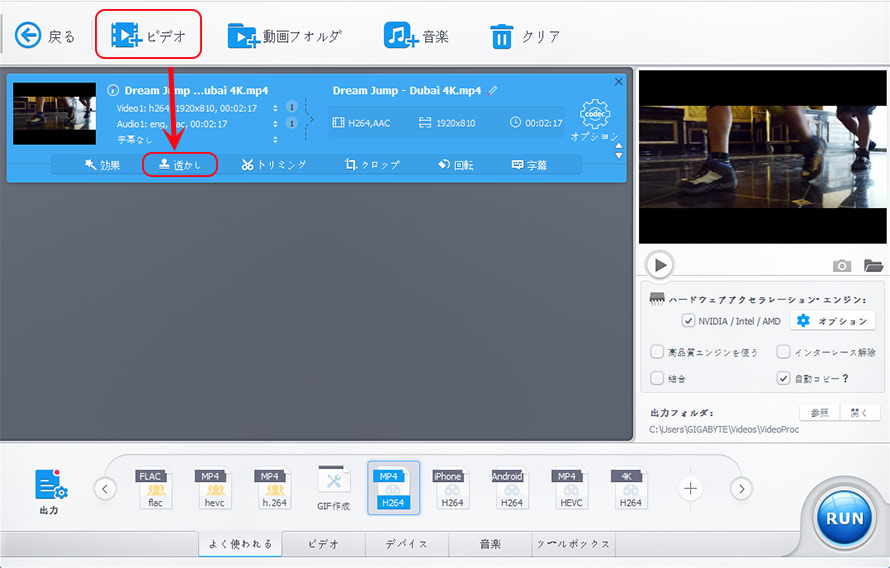Toggle 自動コピー checkbox

(783, 378)
